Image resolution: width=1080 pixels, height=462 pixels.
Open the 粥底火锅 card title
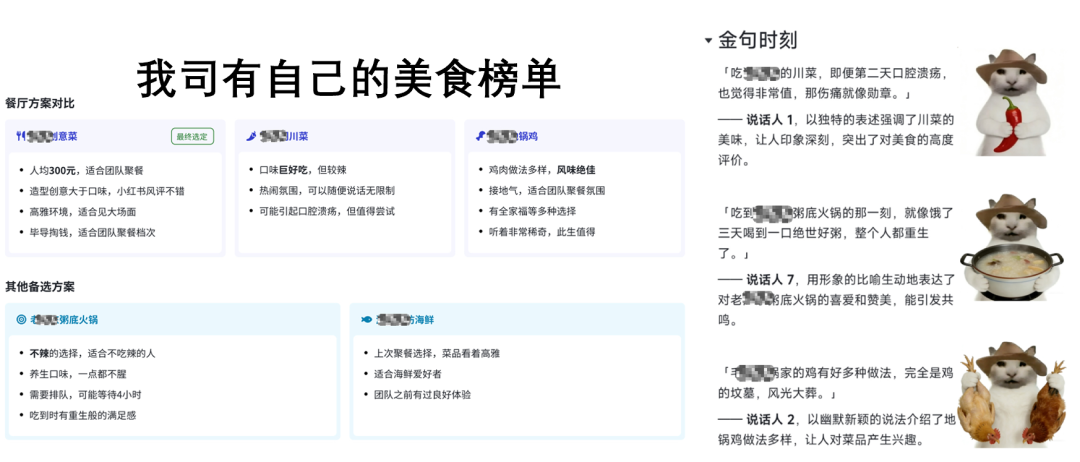tap(64, 319)
